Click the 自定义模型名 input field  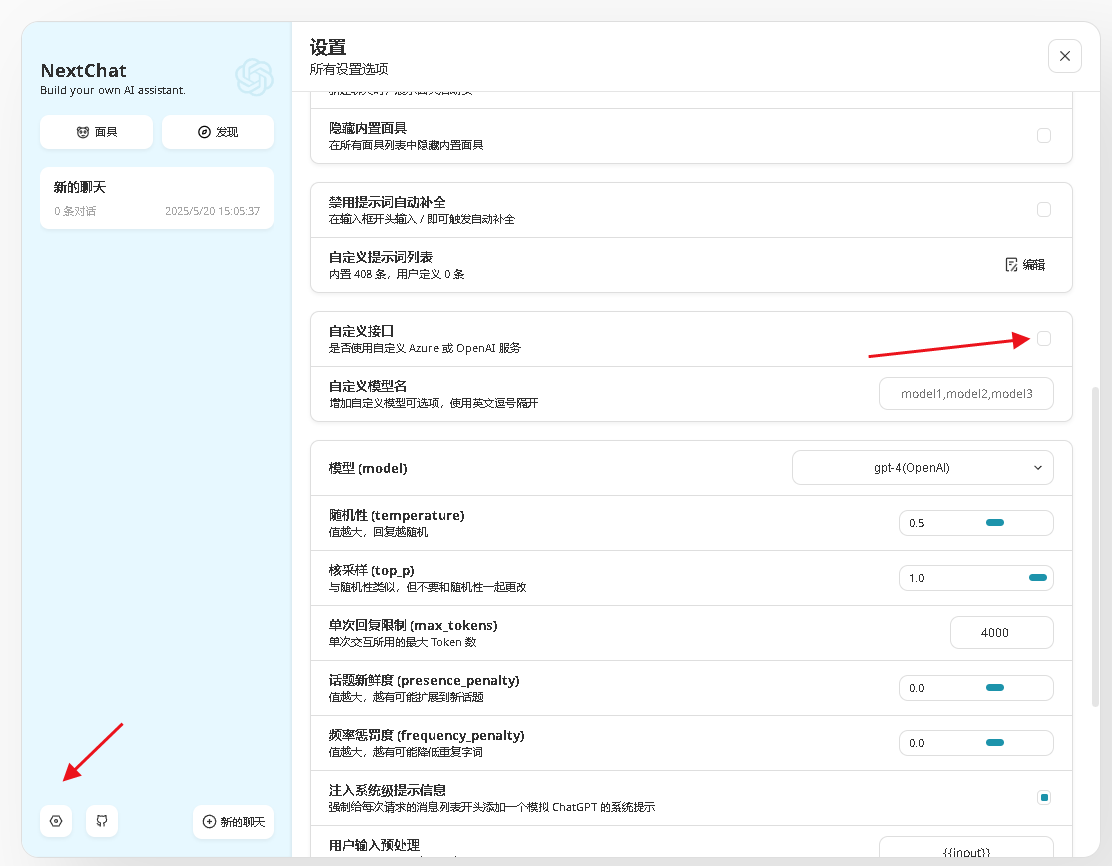point(966,394)
